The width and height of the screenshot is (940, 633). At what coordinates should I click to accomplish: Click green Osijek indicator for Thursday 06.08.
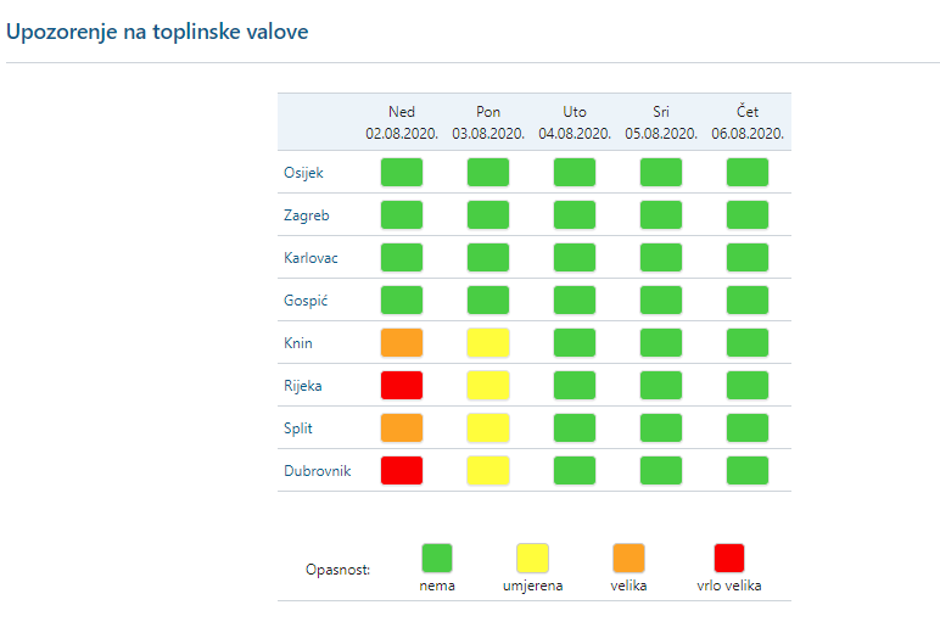point(747,173)
